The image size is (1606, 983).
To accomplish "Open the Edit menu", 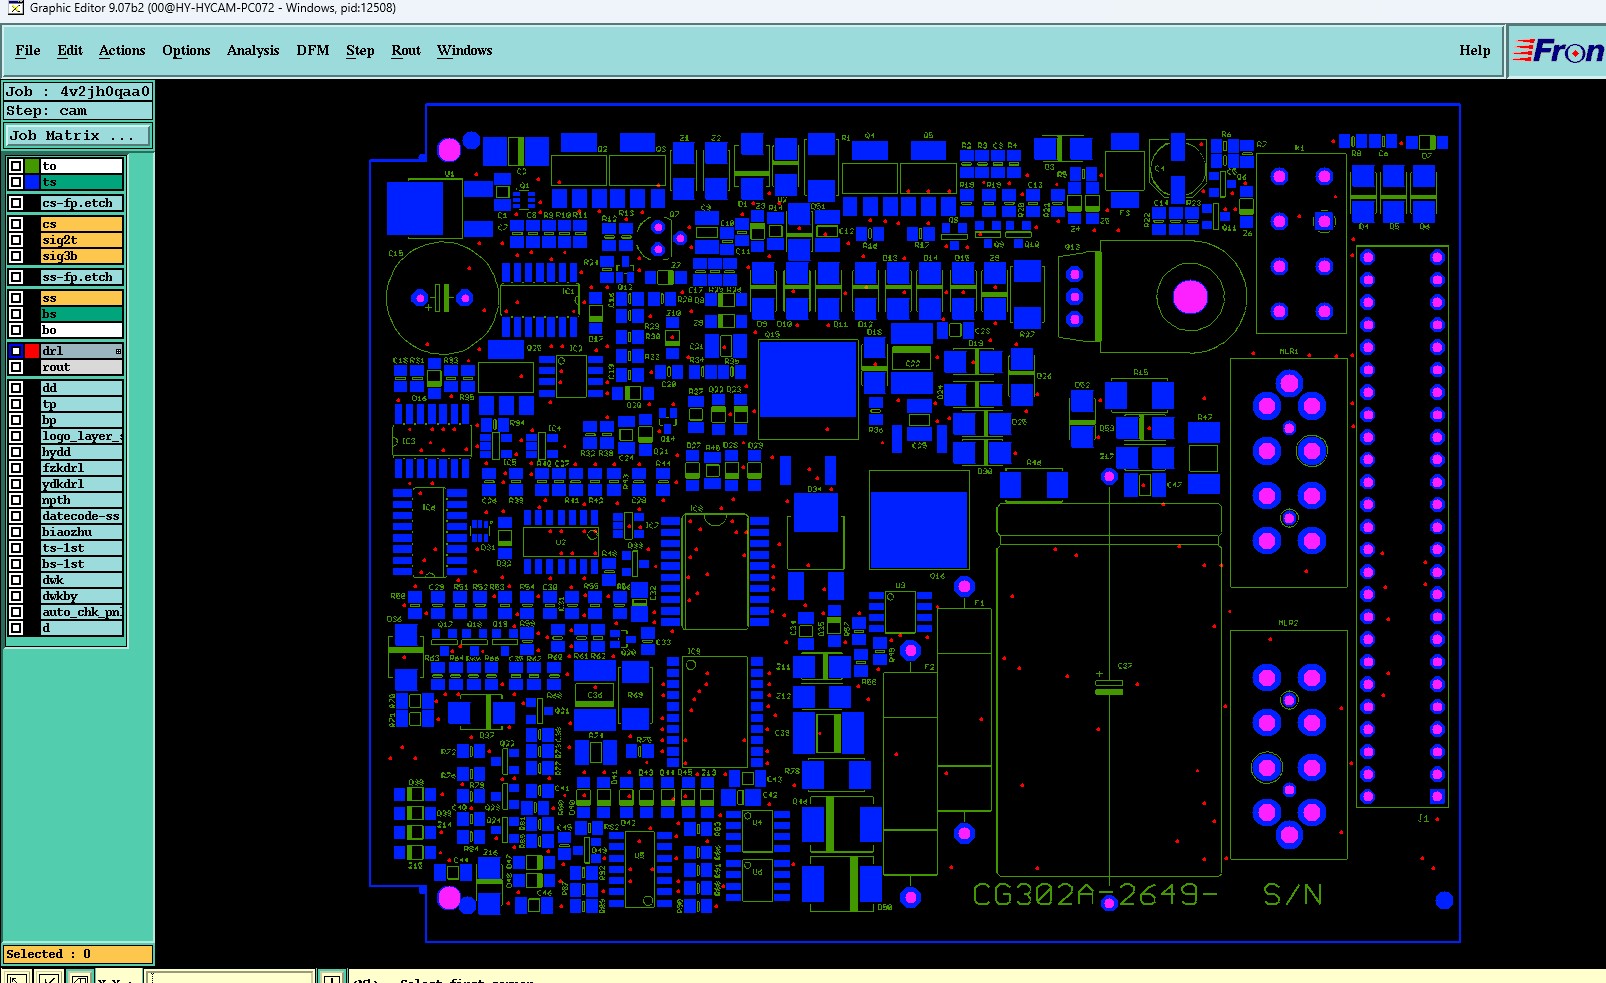I will [x=70, y=50].
